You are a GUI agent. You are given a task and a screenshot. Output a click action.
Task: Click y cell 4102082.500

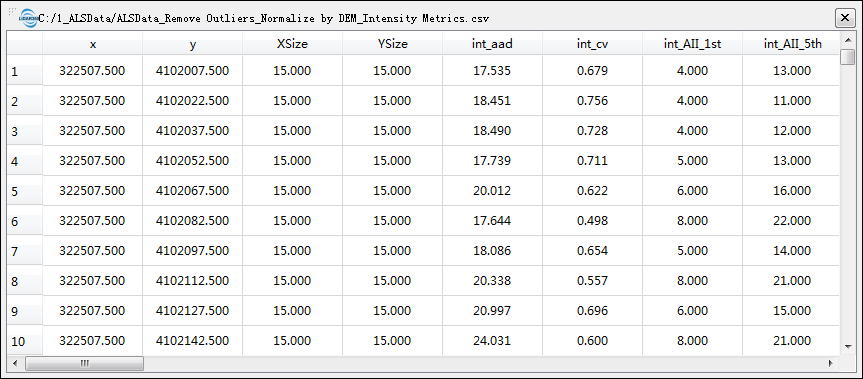(193, 221)
